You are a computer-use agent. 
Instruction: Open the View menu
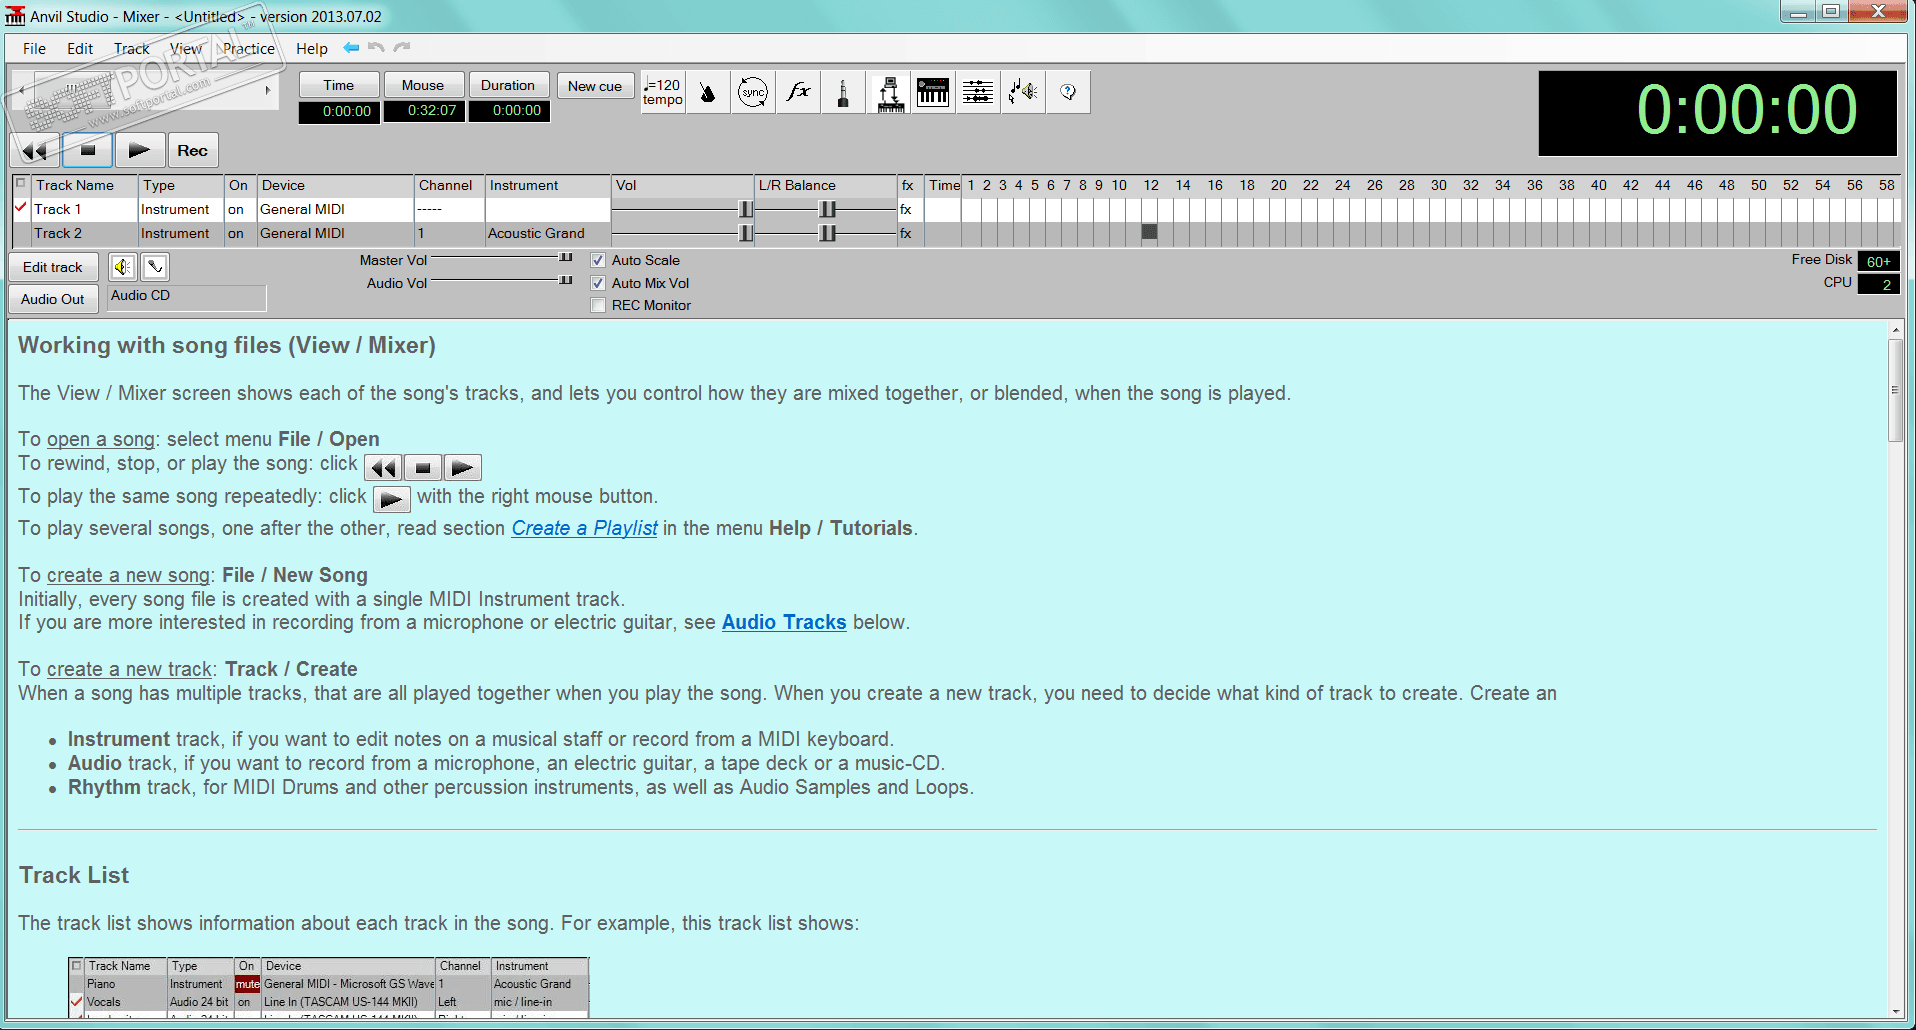click(x=185, y=48)
